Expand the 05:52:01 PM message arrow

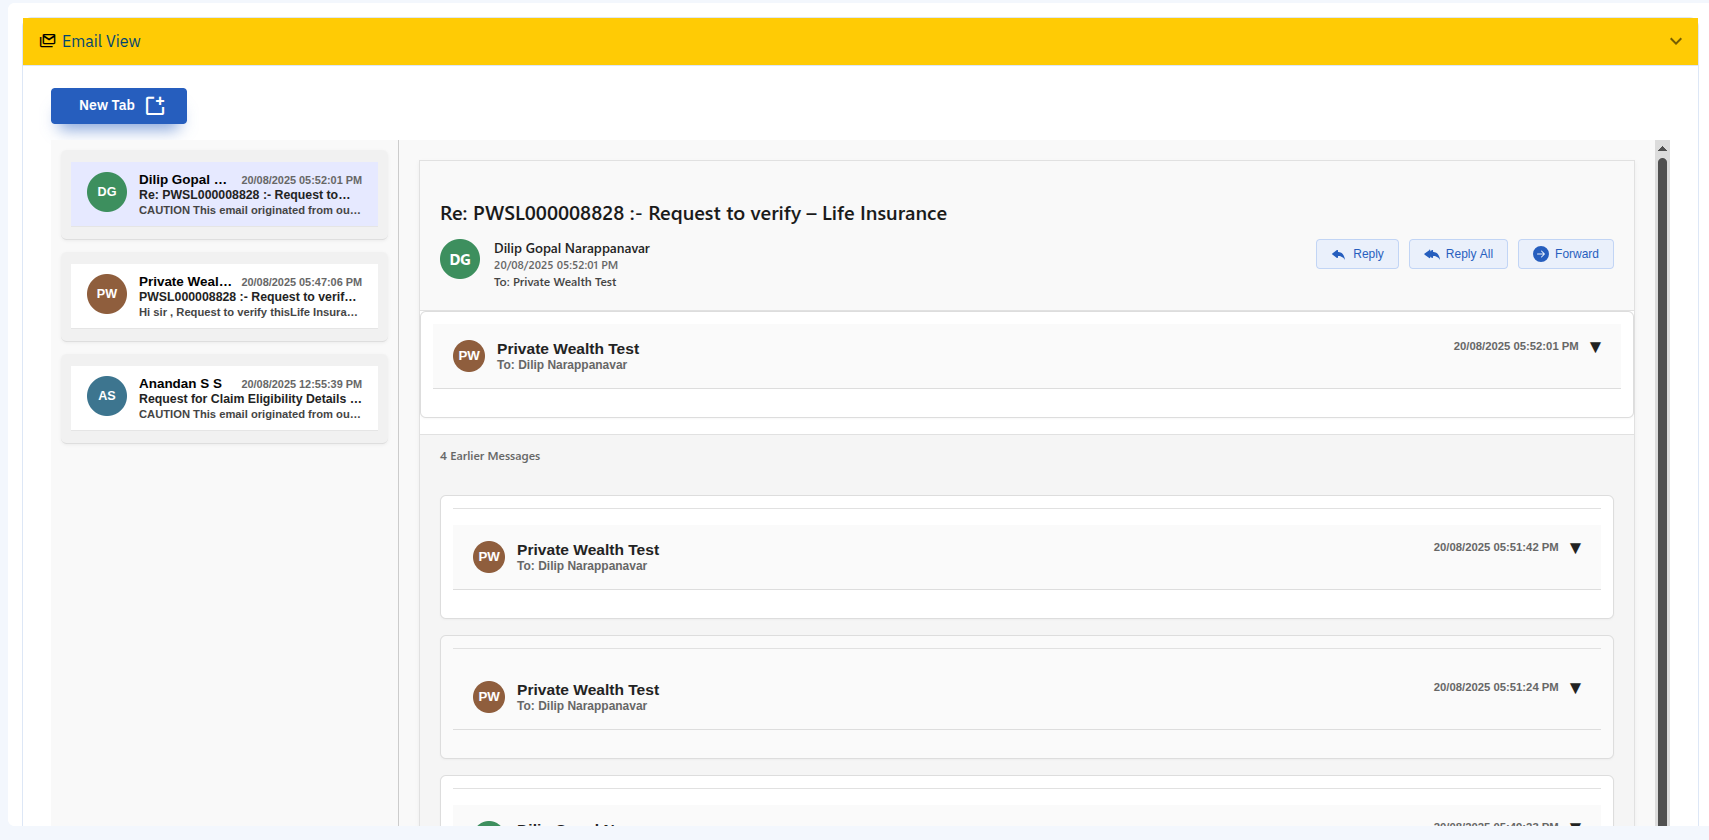point(1595,347)
